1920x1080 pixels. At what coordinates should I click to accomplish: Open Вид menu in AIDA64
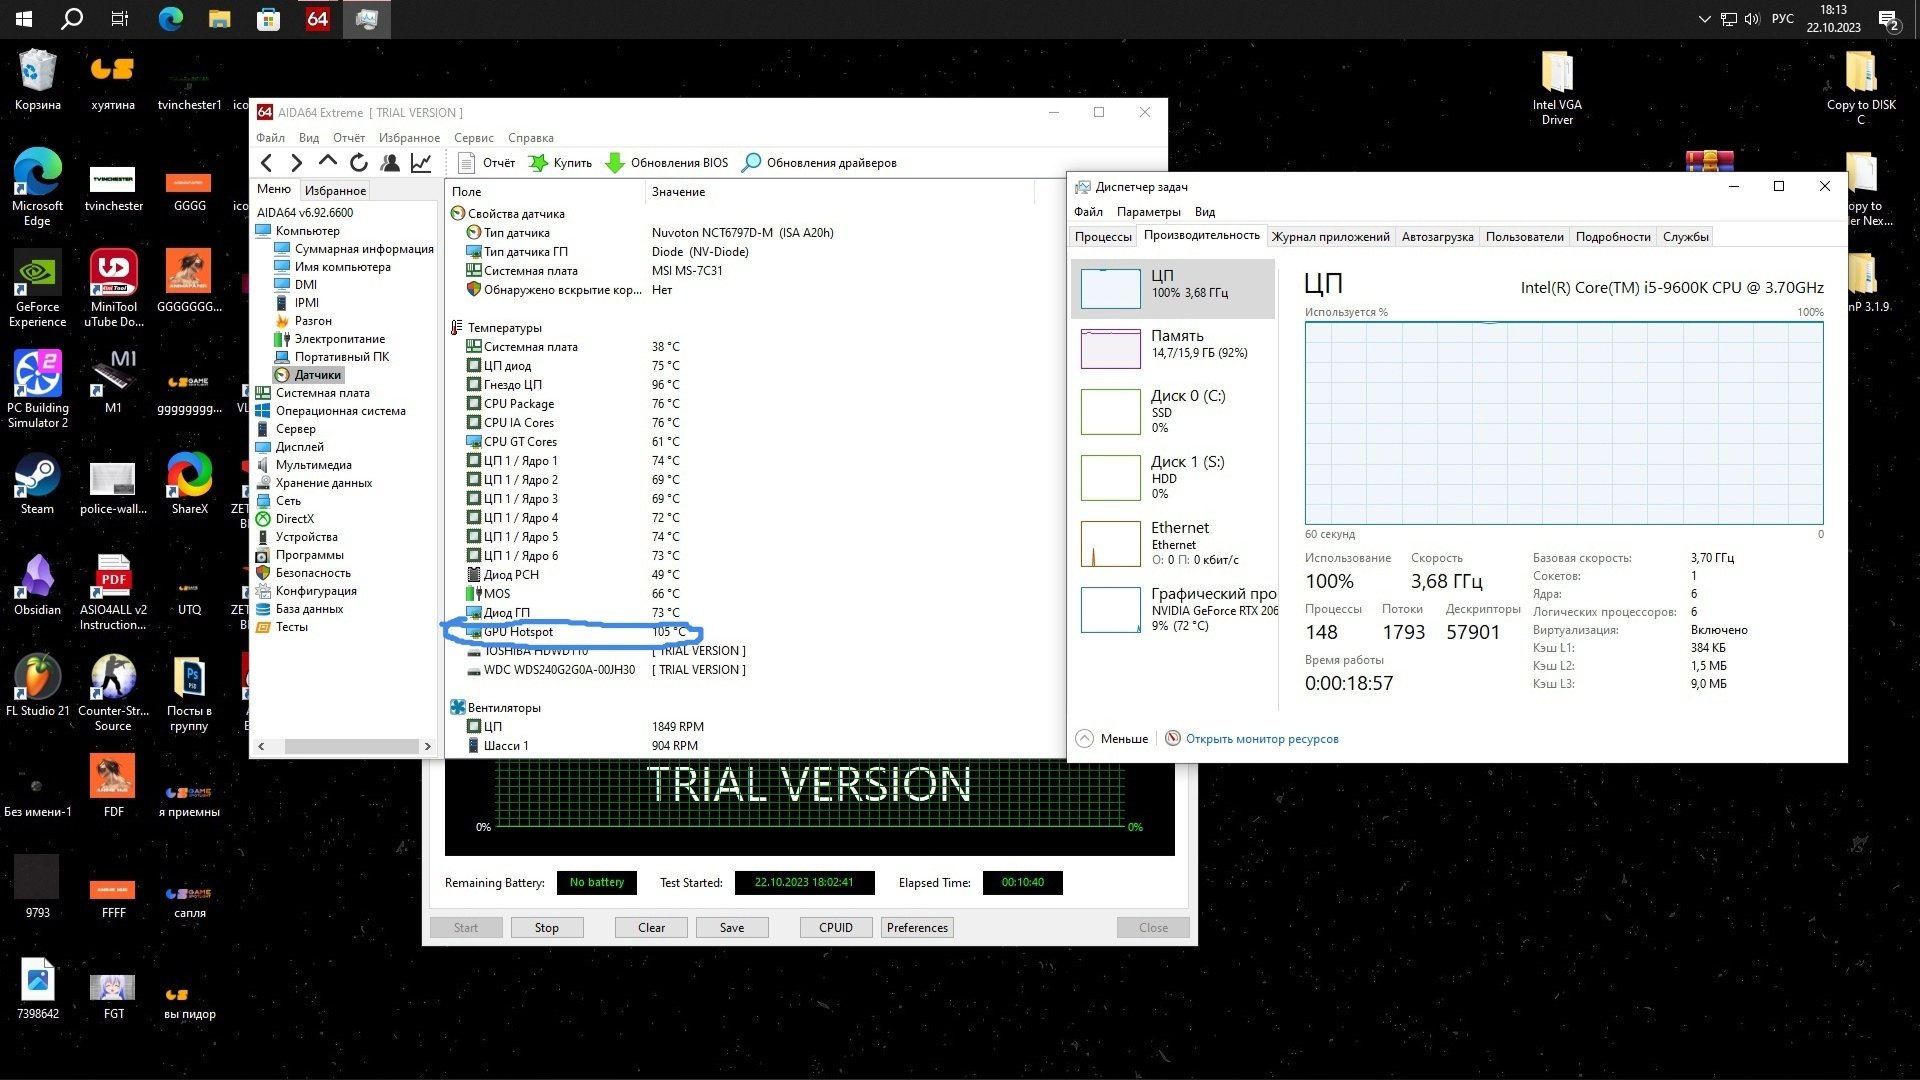click(309, 138)
